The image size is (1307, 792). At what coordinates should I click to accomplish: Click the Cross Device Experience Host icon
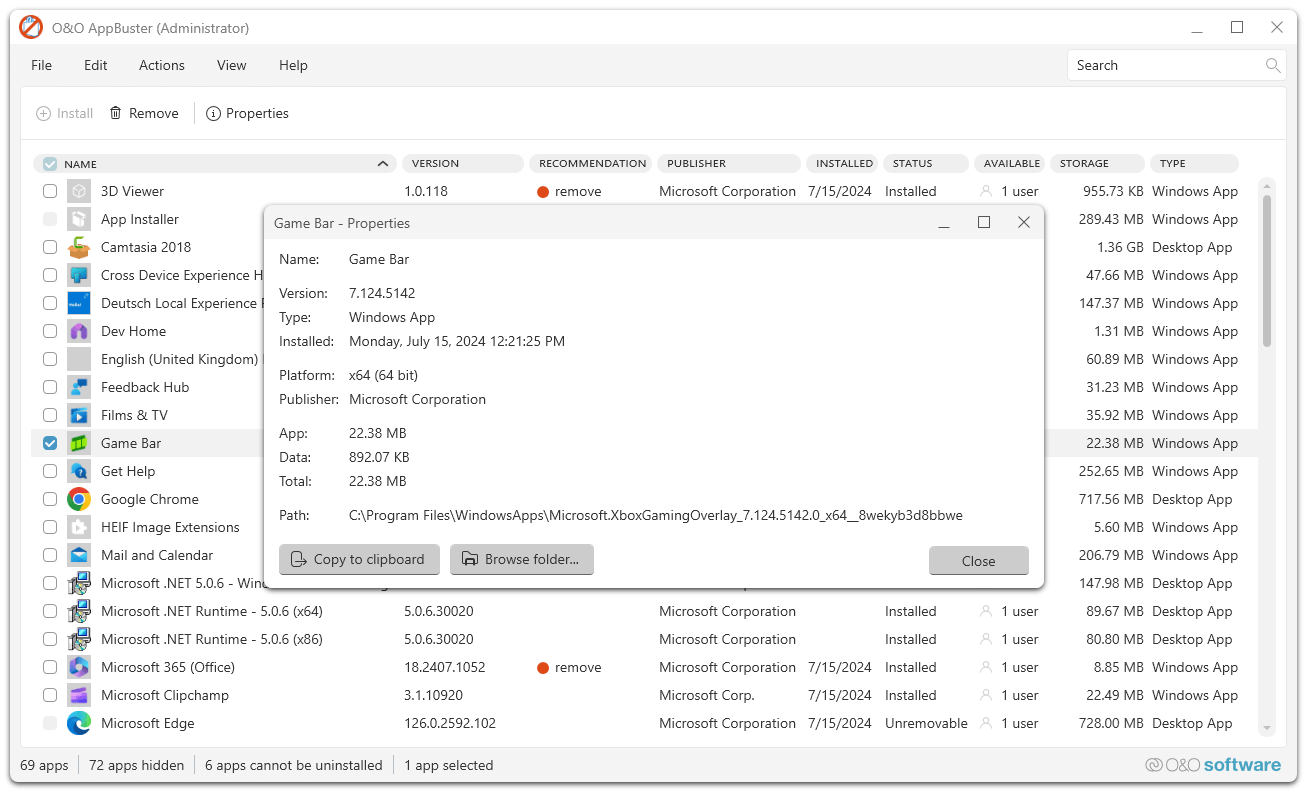point(79,275)
